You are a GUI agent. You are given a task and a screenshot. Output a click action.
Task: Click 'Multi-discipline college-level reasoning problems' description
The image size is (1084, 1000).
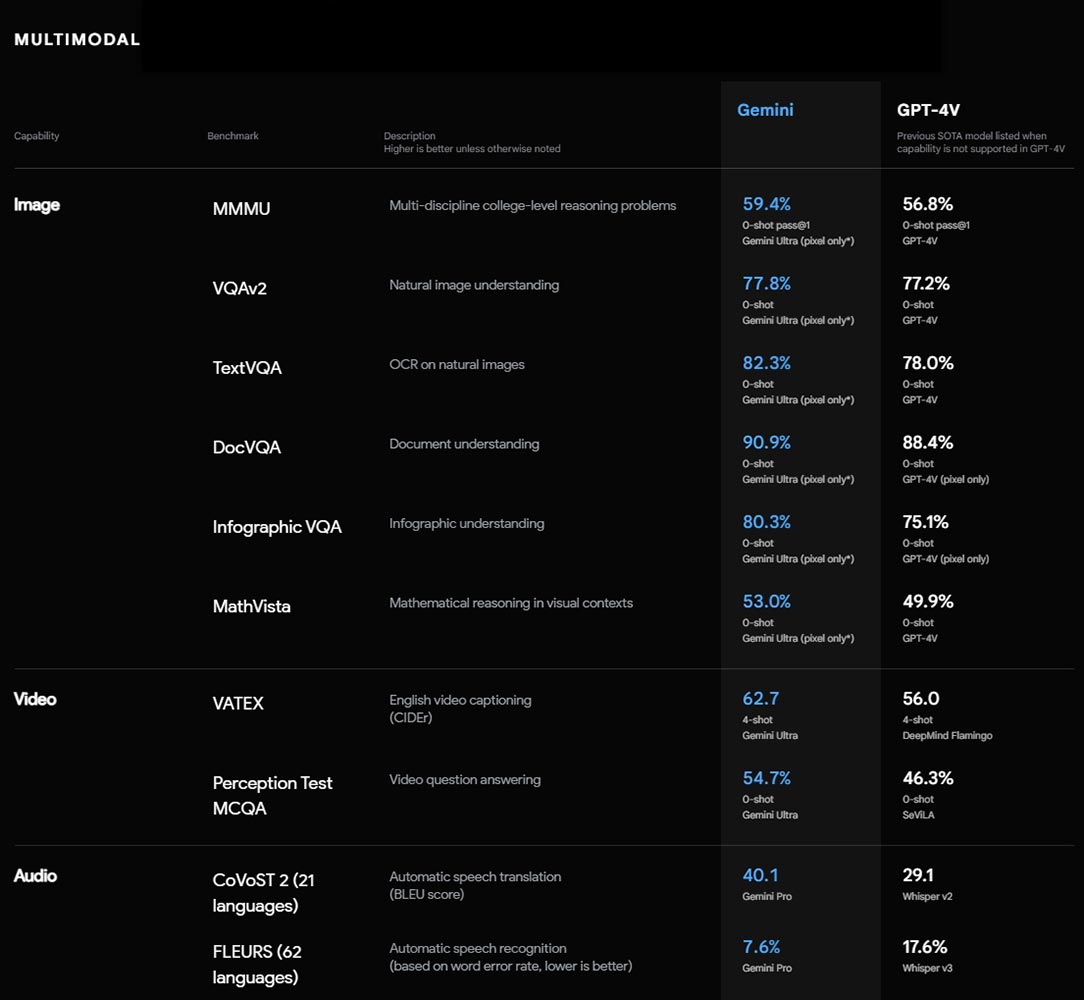pyautogui.click(x=532, y=205)
